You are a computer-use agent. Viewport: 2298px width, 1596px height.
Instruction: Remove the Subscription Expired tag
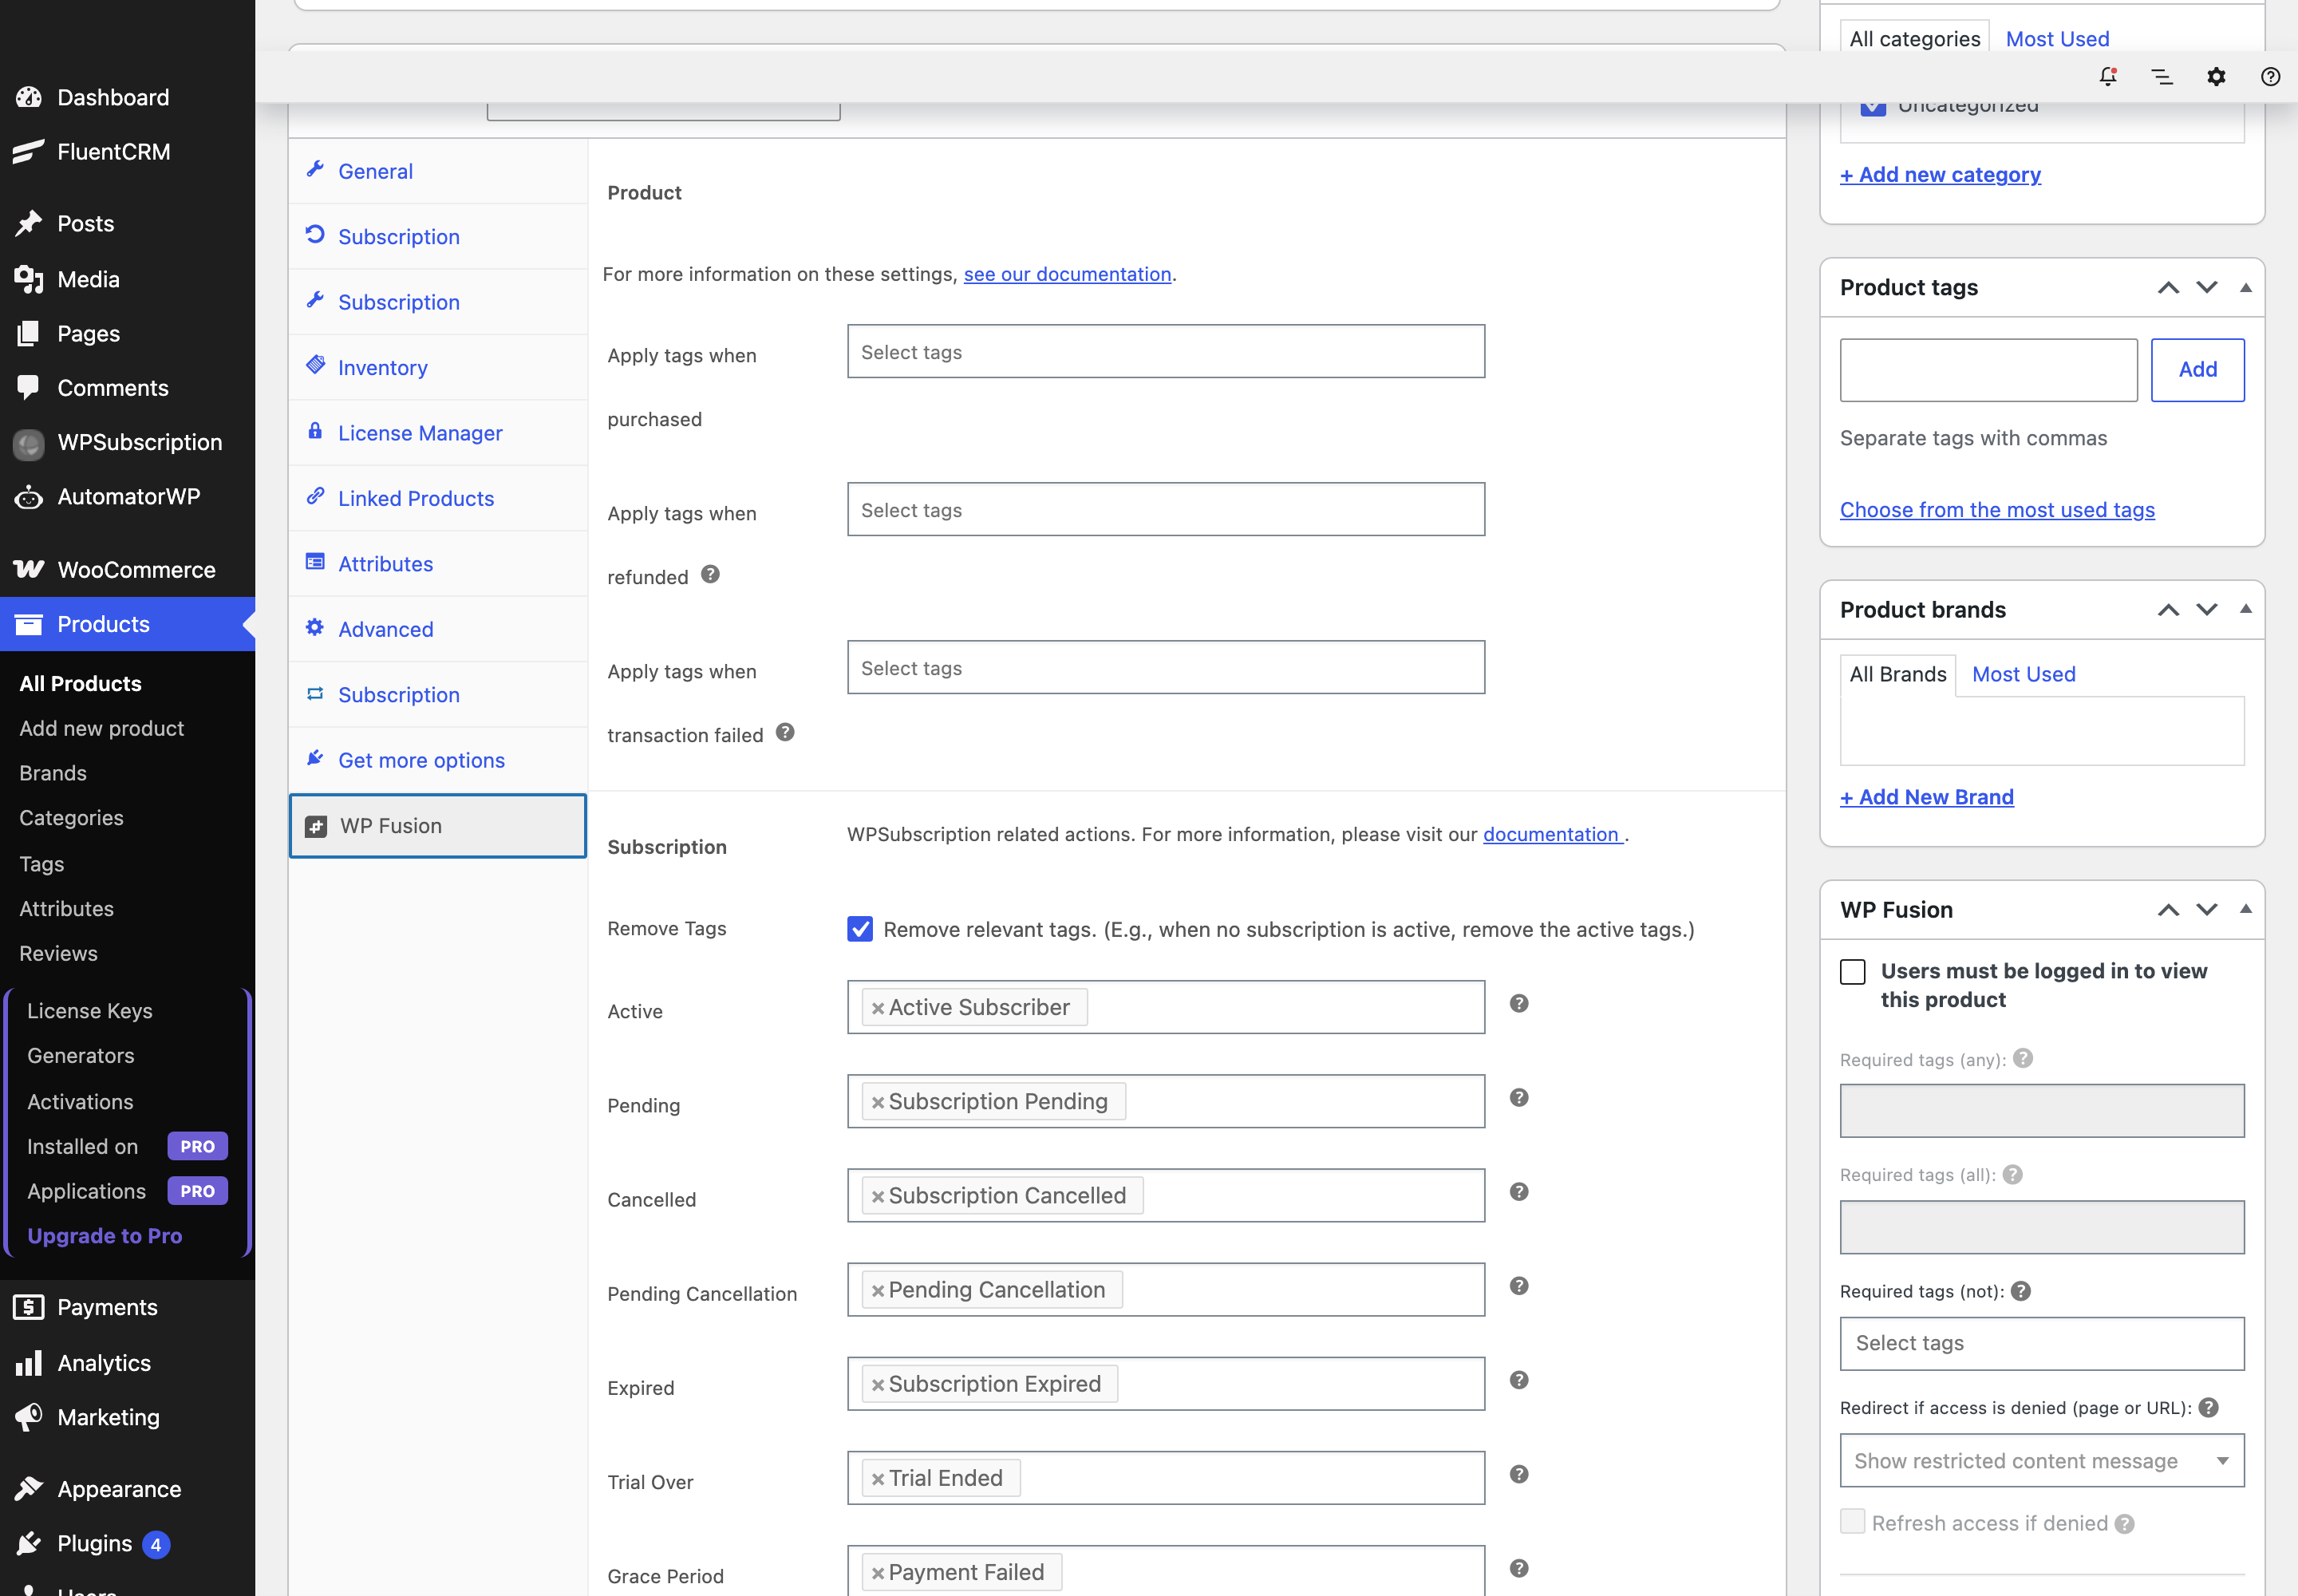pyautogui.click(x=877, y=1385)
